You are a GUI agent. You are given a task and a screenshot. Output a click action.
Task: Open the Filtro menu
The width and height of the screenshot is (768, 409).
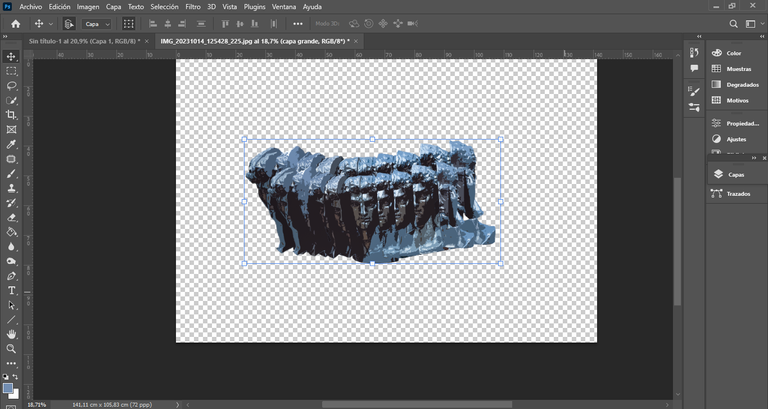point(193,7)
